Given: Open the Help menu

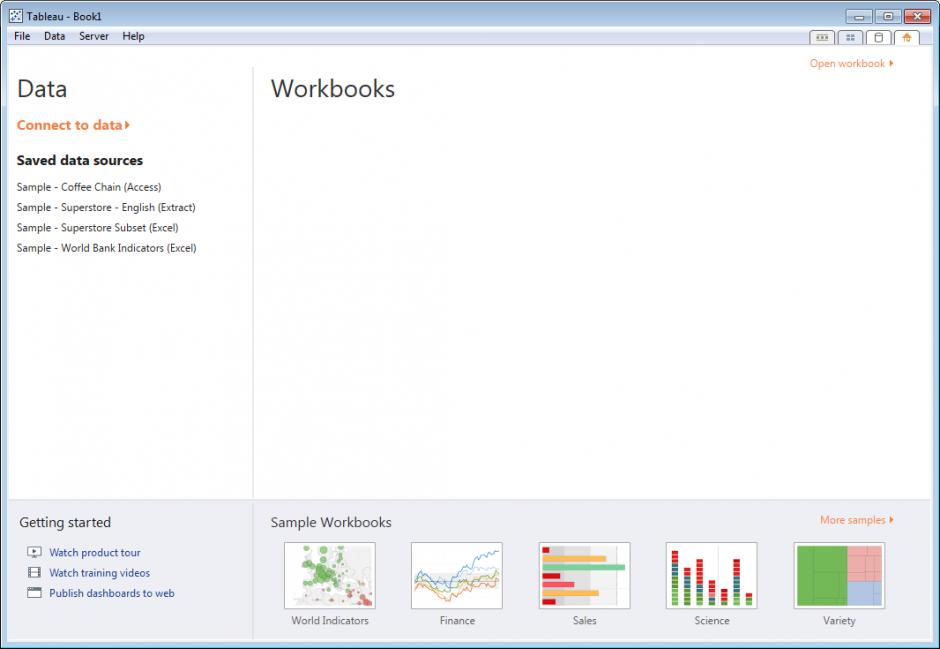Looking at the screenshot, I should click(133, 36).
